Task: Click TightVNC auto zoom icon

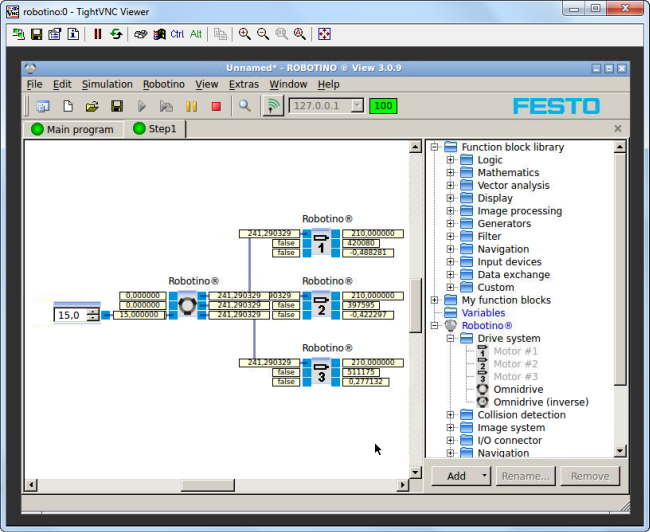Action: [x=300, y=34]
